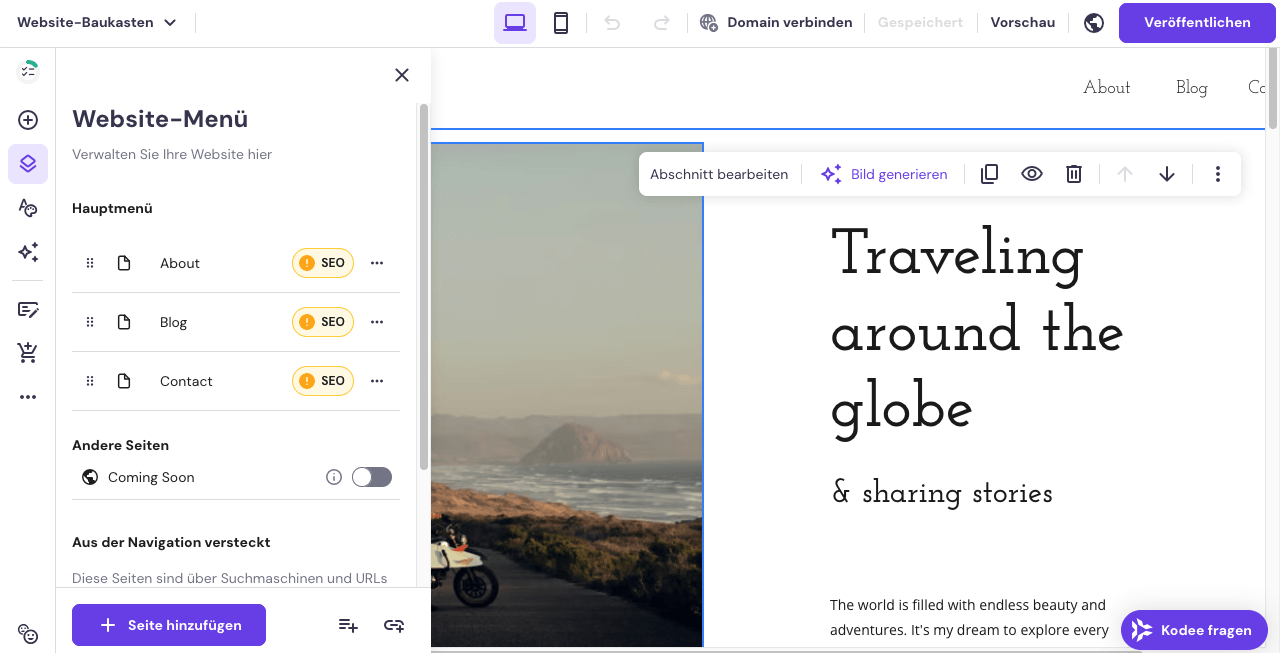Select the About page row
This screenshot has height=653, width=1280.
coord(236,263)
